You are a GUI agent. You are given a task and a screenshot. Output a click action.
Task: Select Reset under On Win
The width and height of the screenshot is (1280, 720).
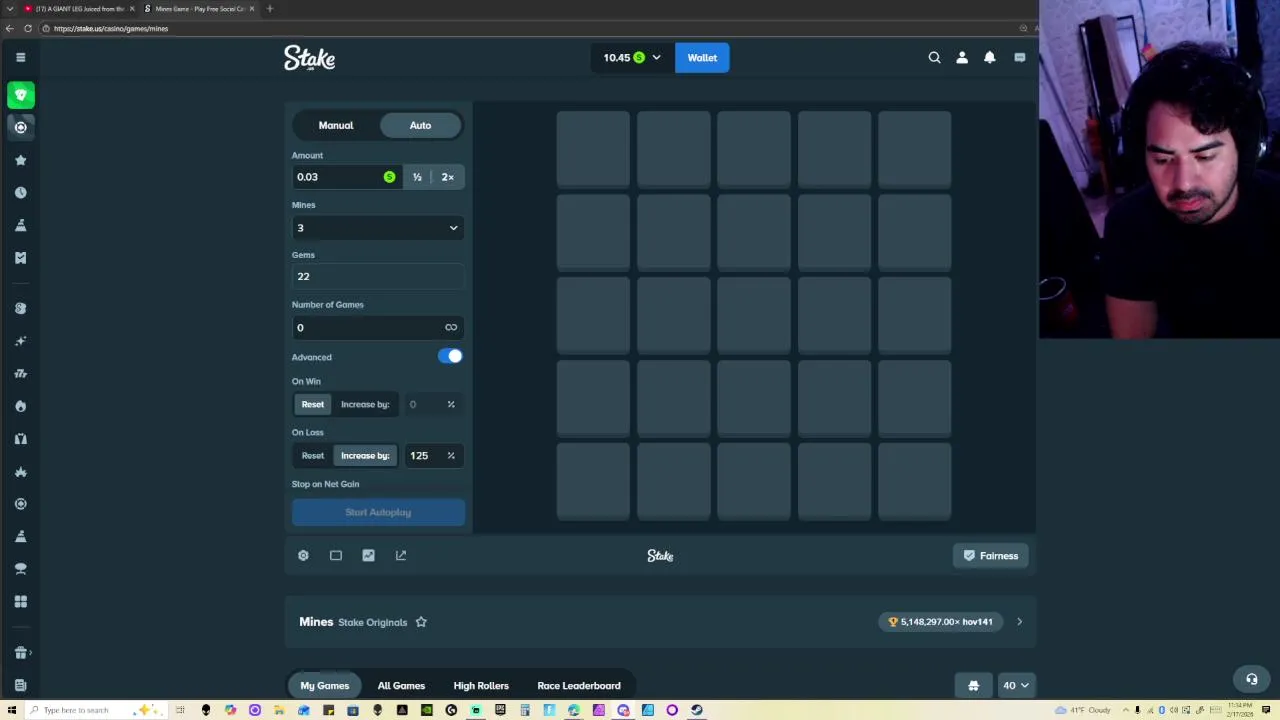click(313, 404)
